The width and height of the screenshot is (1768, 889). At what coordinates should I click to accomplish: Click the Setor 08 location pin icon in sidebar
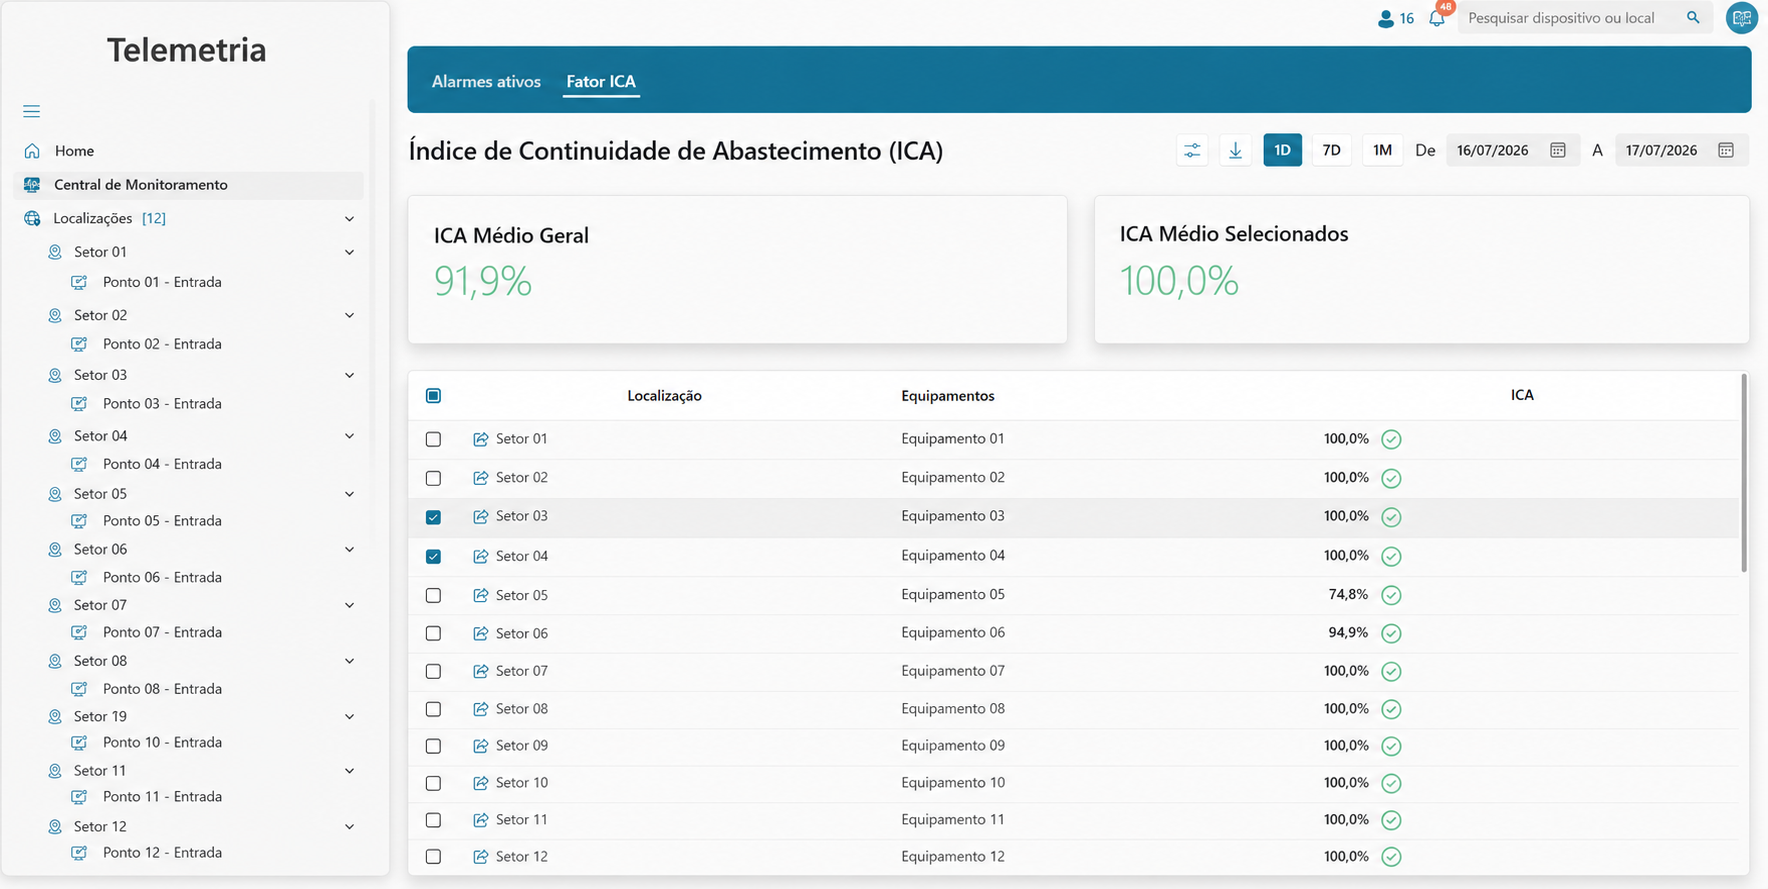[55, 661]
